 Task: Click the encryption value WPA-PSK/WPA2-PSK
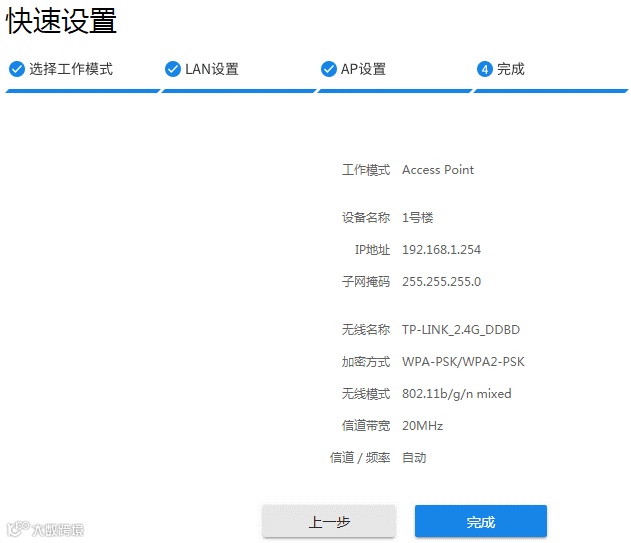click(463, 361)
